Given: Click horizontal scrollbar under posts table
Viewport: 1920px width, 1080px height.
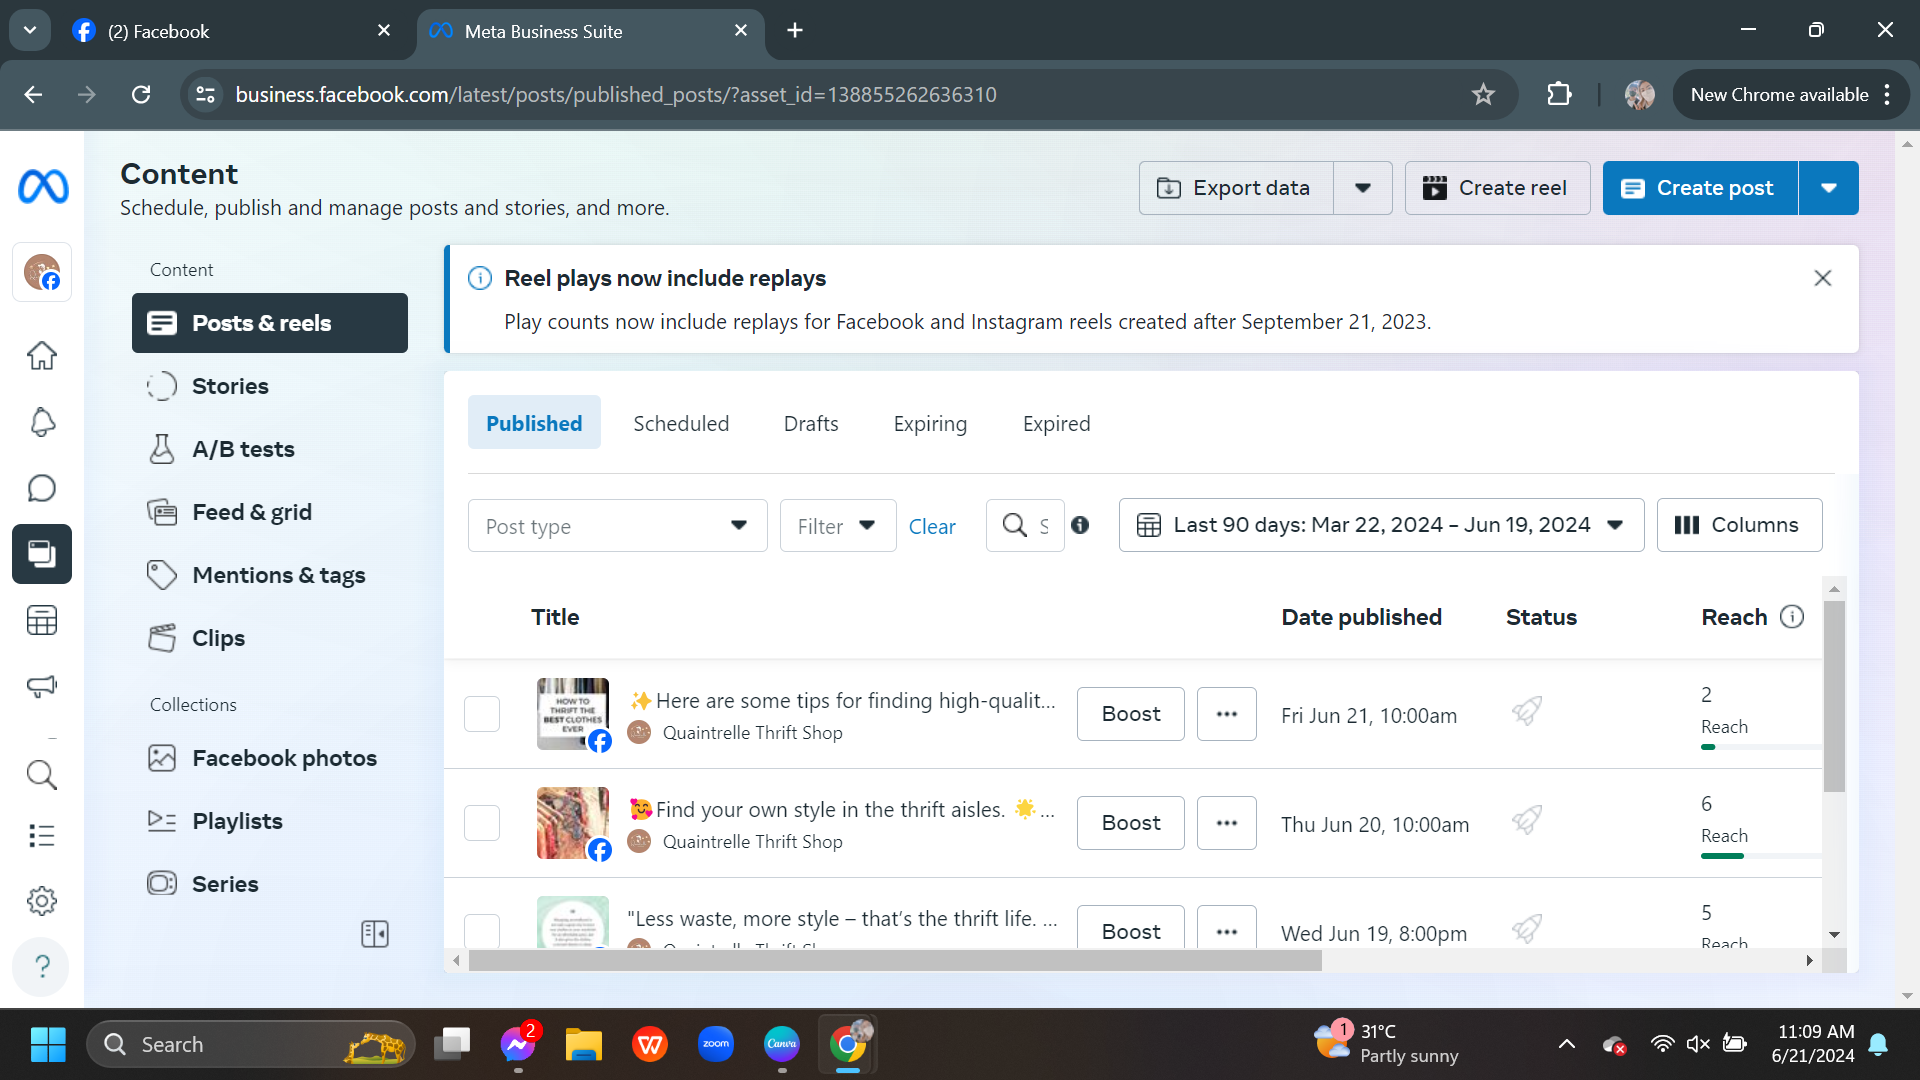Looking at the screenshot, I should click(x=895, y=961).
